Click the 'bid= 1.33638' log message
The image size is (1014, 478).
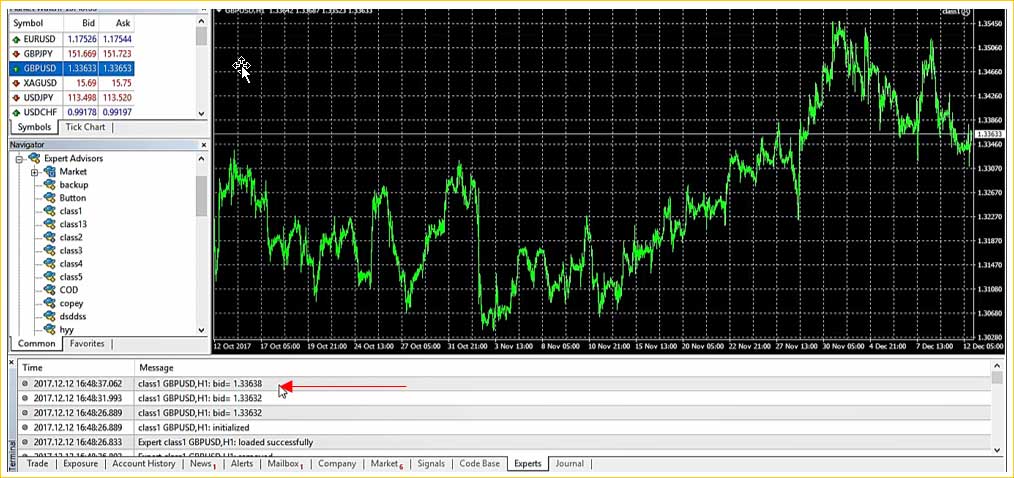pos(200,384)
